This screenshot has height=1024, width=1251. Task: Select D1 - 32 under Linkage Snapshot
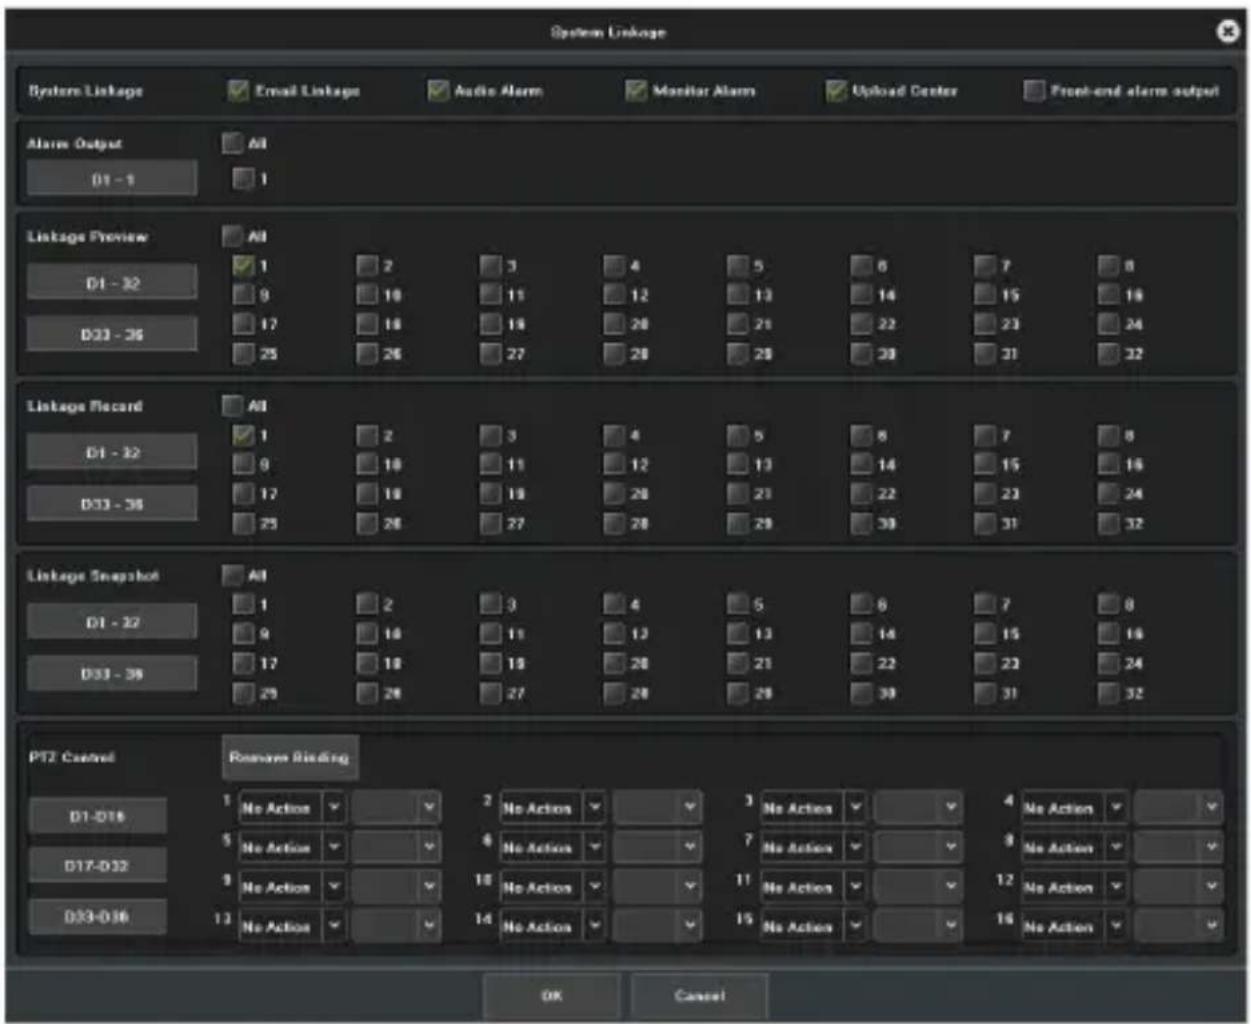(112, 622)
